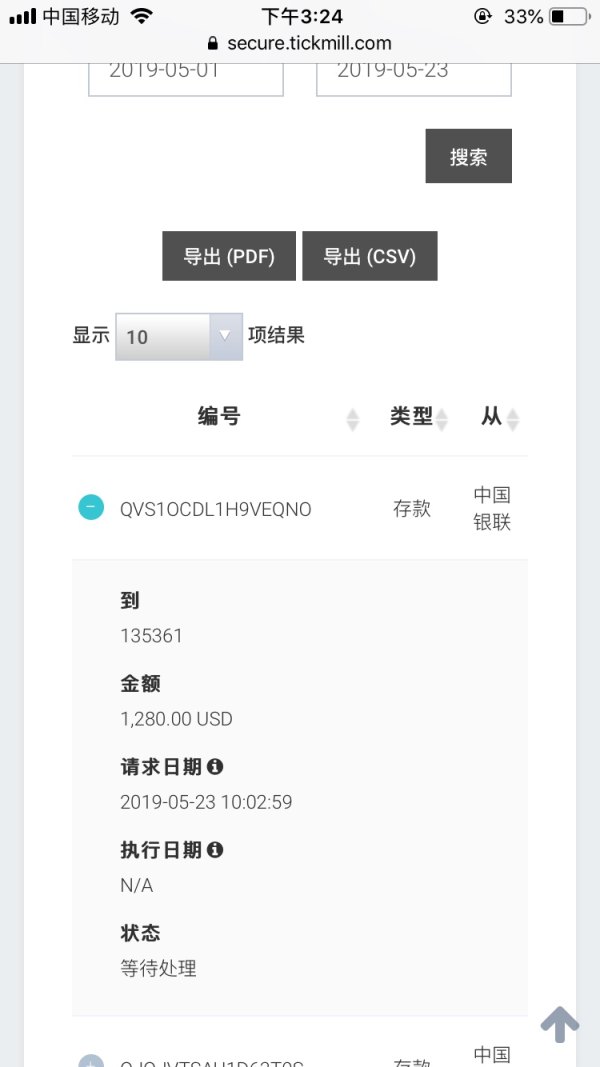
Task: Click info icon next to 请求日期
Action: point(215,767)
